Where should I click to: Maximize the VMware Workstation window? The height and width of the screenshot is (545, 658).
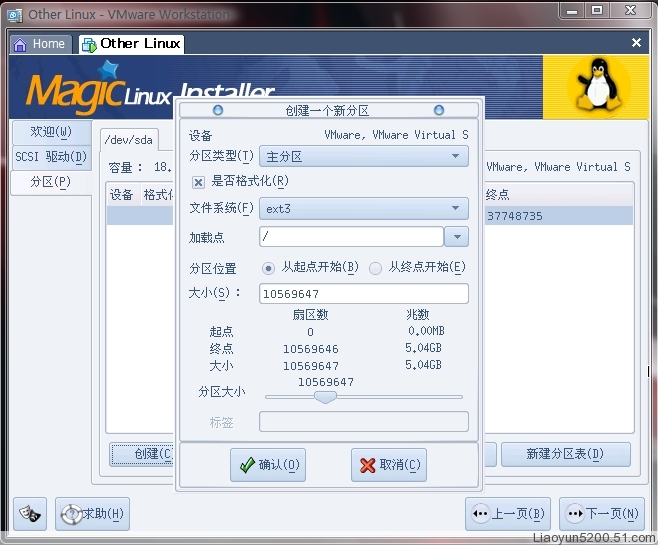tap(597, 10)
